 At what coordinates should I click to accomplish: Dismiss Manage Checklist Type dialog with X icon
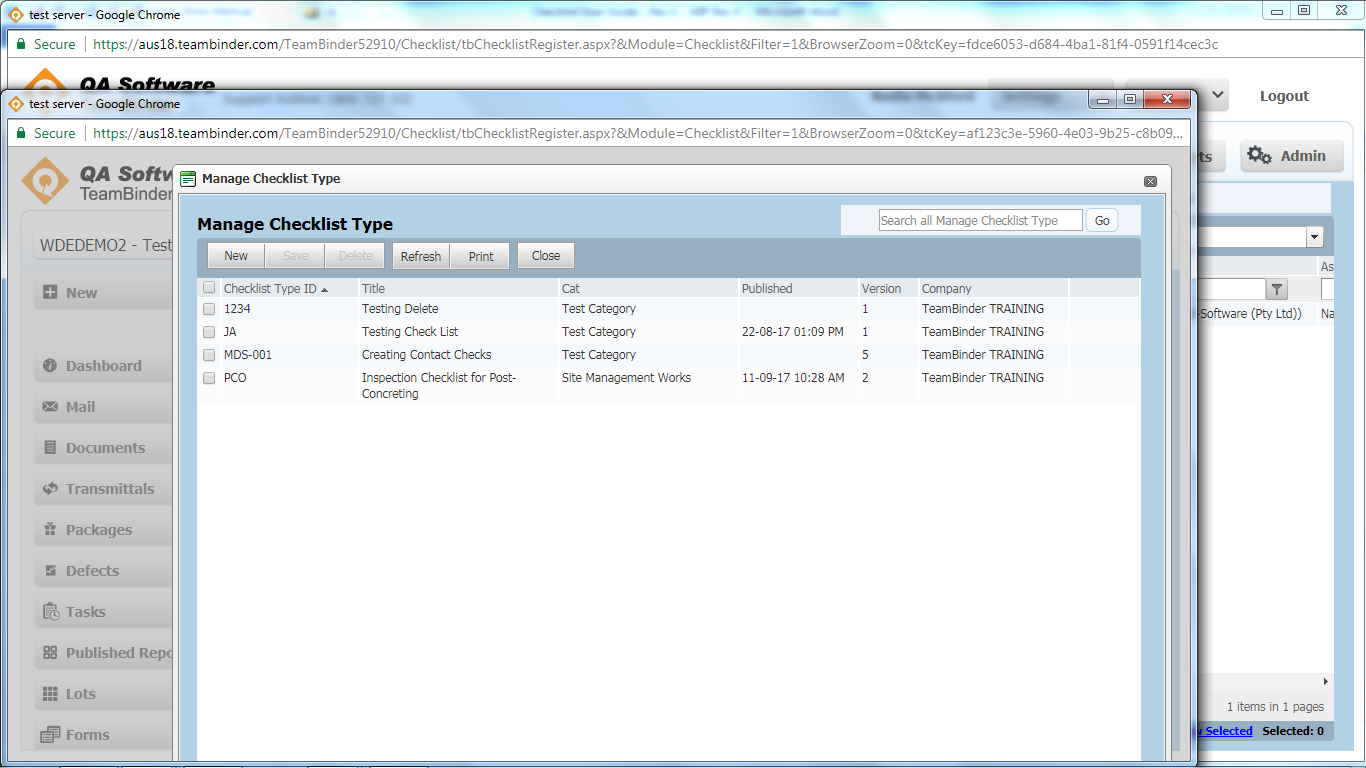[x=1150, y=181]
